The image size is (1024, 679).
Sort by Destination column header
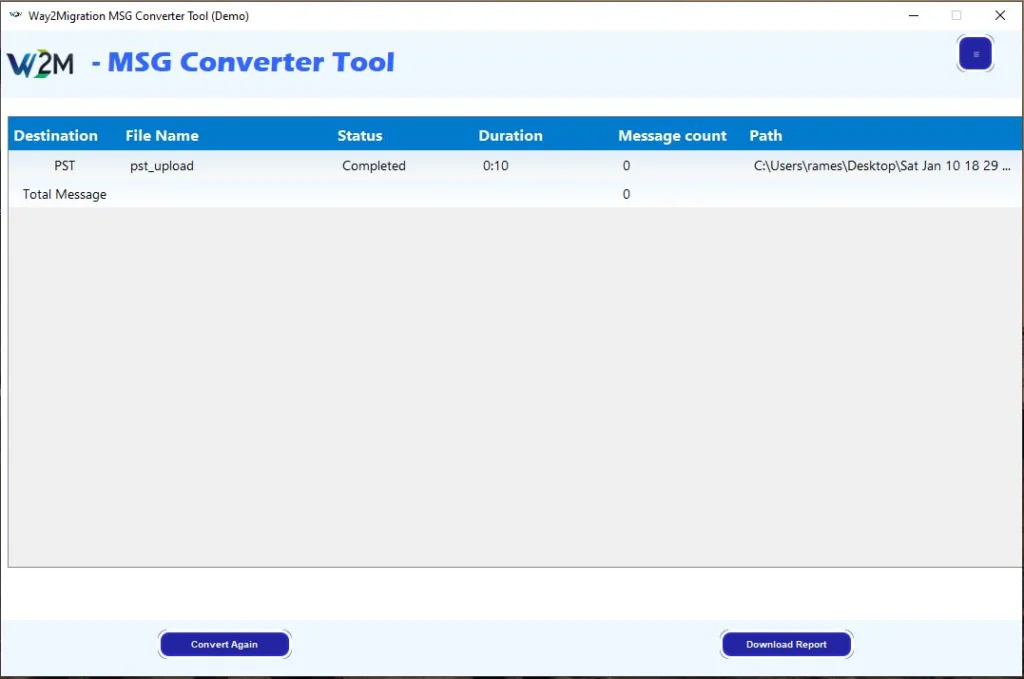pos(56,136)
